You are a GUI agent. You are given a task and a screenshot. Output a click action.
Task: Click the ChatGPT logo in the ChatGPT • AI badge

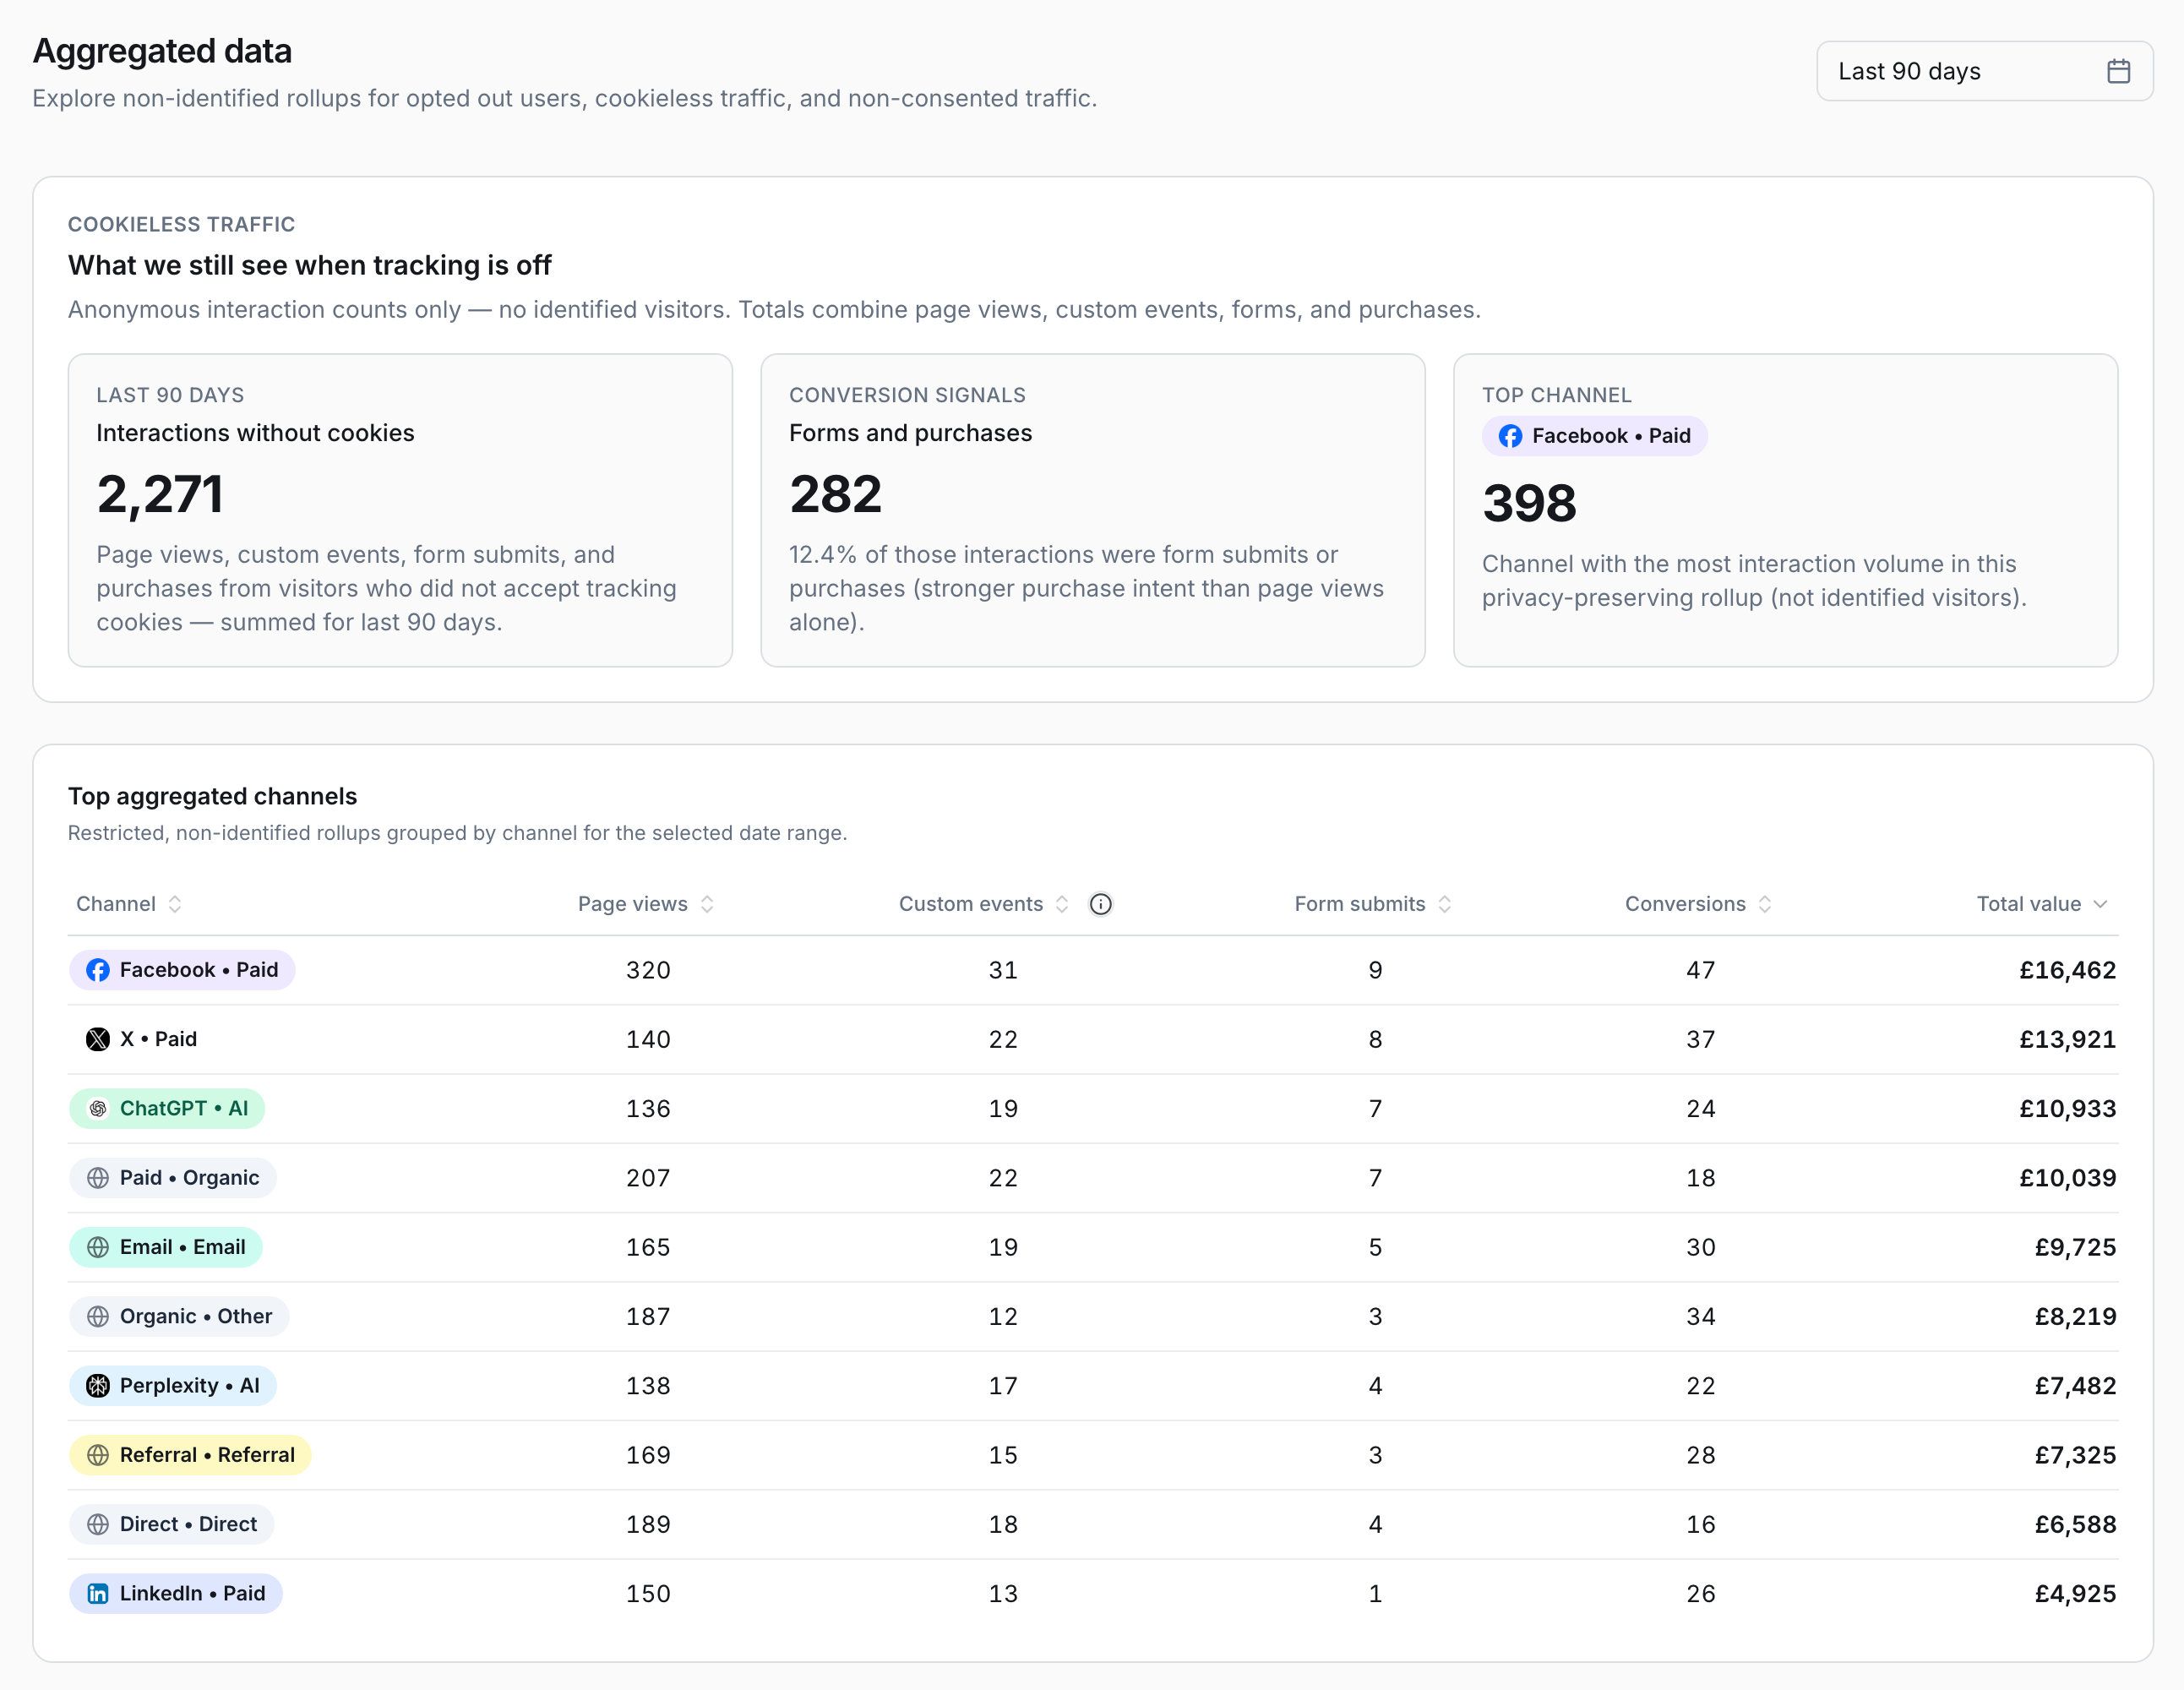[99, 1108]
